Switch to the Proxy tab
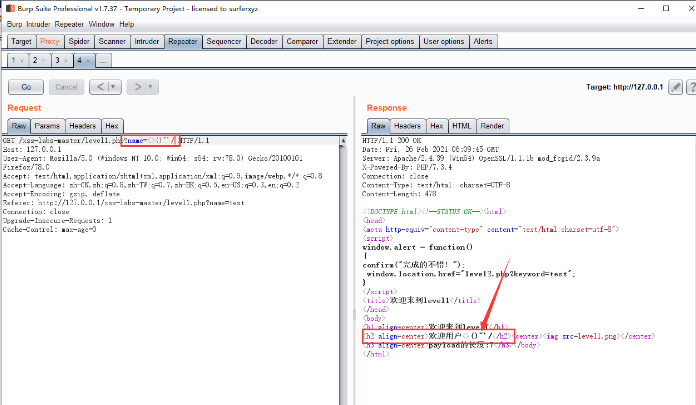 [x=50, y=41]
